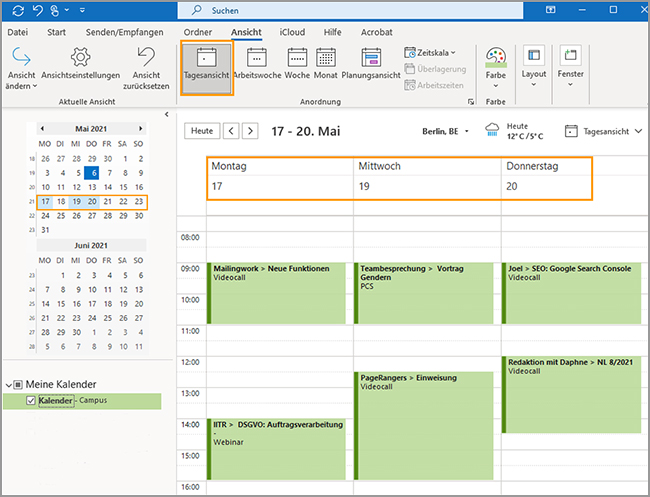Open the touch/mouse mode icon
650x497 pixels.
55,10
